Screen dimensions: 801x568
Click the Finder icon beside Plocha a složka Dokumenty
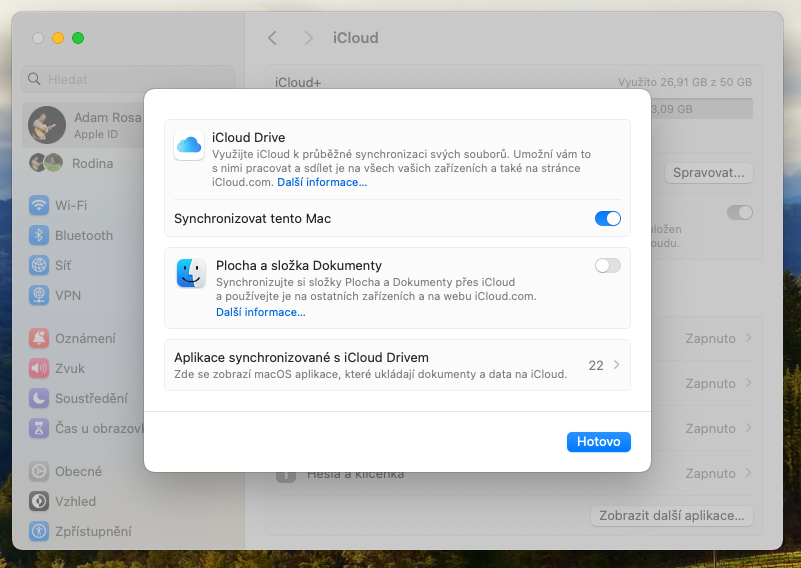191,273
